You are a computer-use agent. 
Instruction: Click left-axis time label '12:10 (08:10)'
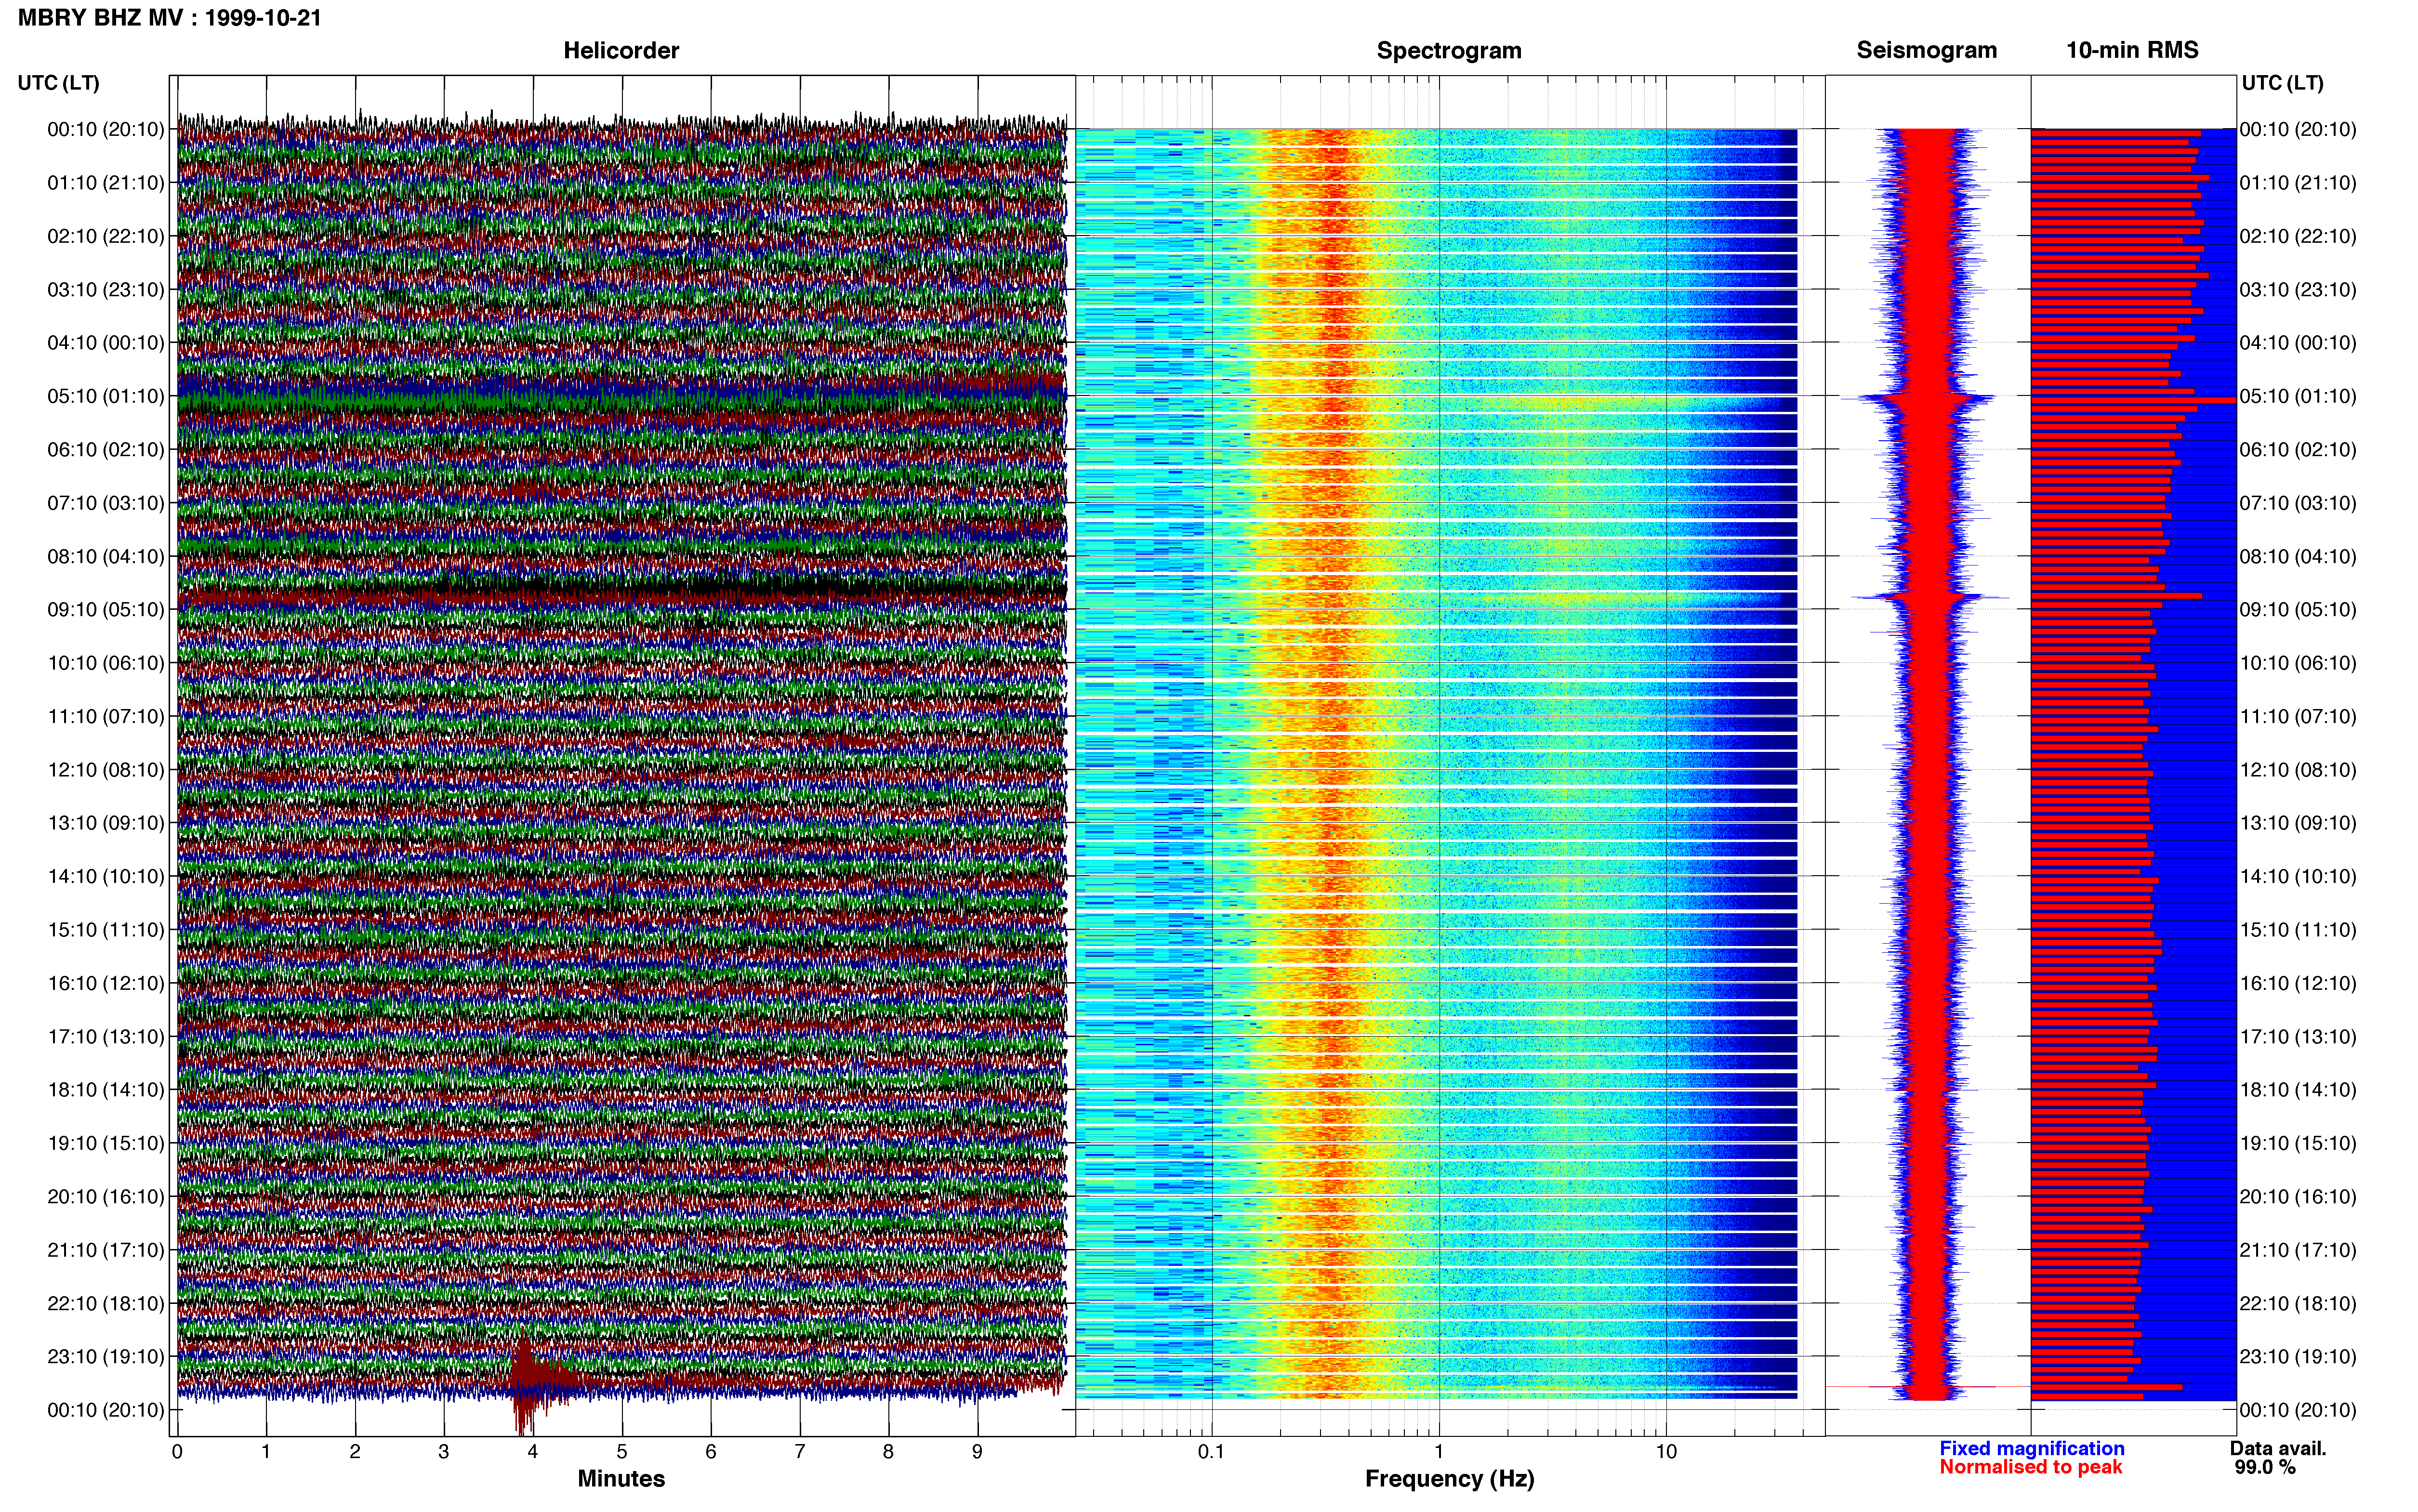(x=106, y=770)
